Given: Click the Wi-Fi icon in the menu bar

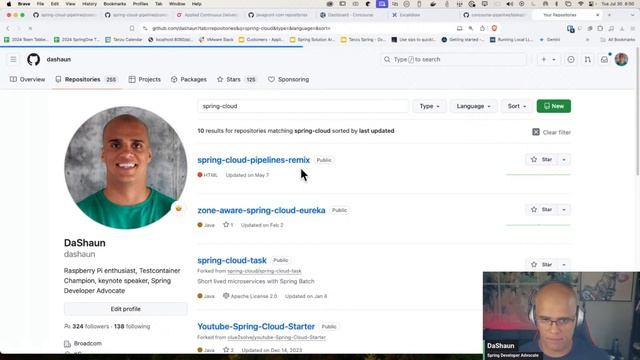Looking at the screenshot, I should [x=580, y=4].
